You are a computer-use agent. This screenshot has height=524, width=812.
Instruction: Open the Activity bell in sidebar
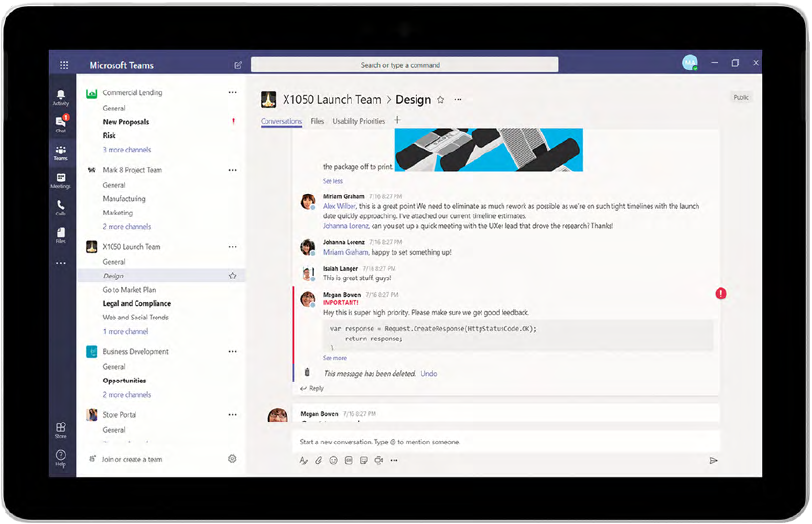tap(61, 97)
